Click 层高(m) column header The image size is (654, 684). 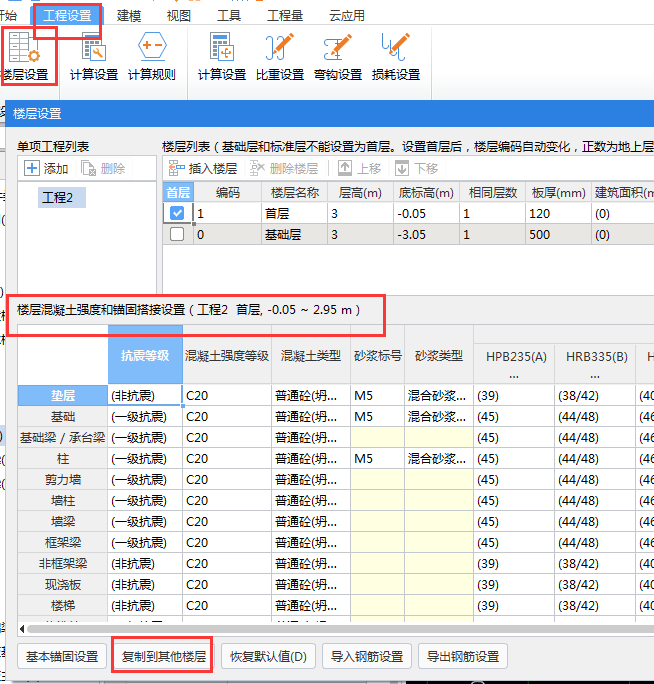(360, 192)
